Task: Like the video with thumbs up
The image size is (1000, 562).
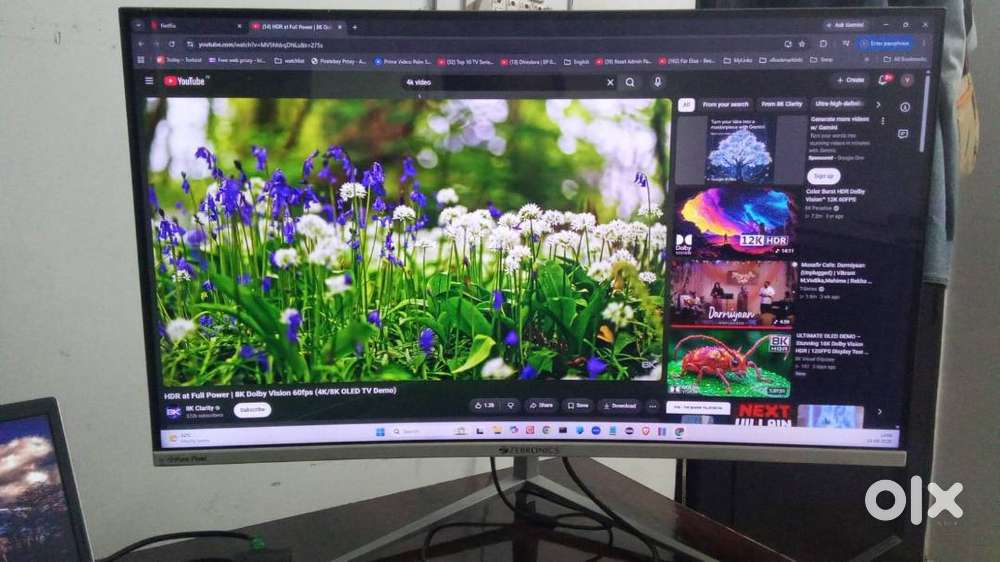Action: [484, 405]
